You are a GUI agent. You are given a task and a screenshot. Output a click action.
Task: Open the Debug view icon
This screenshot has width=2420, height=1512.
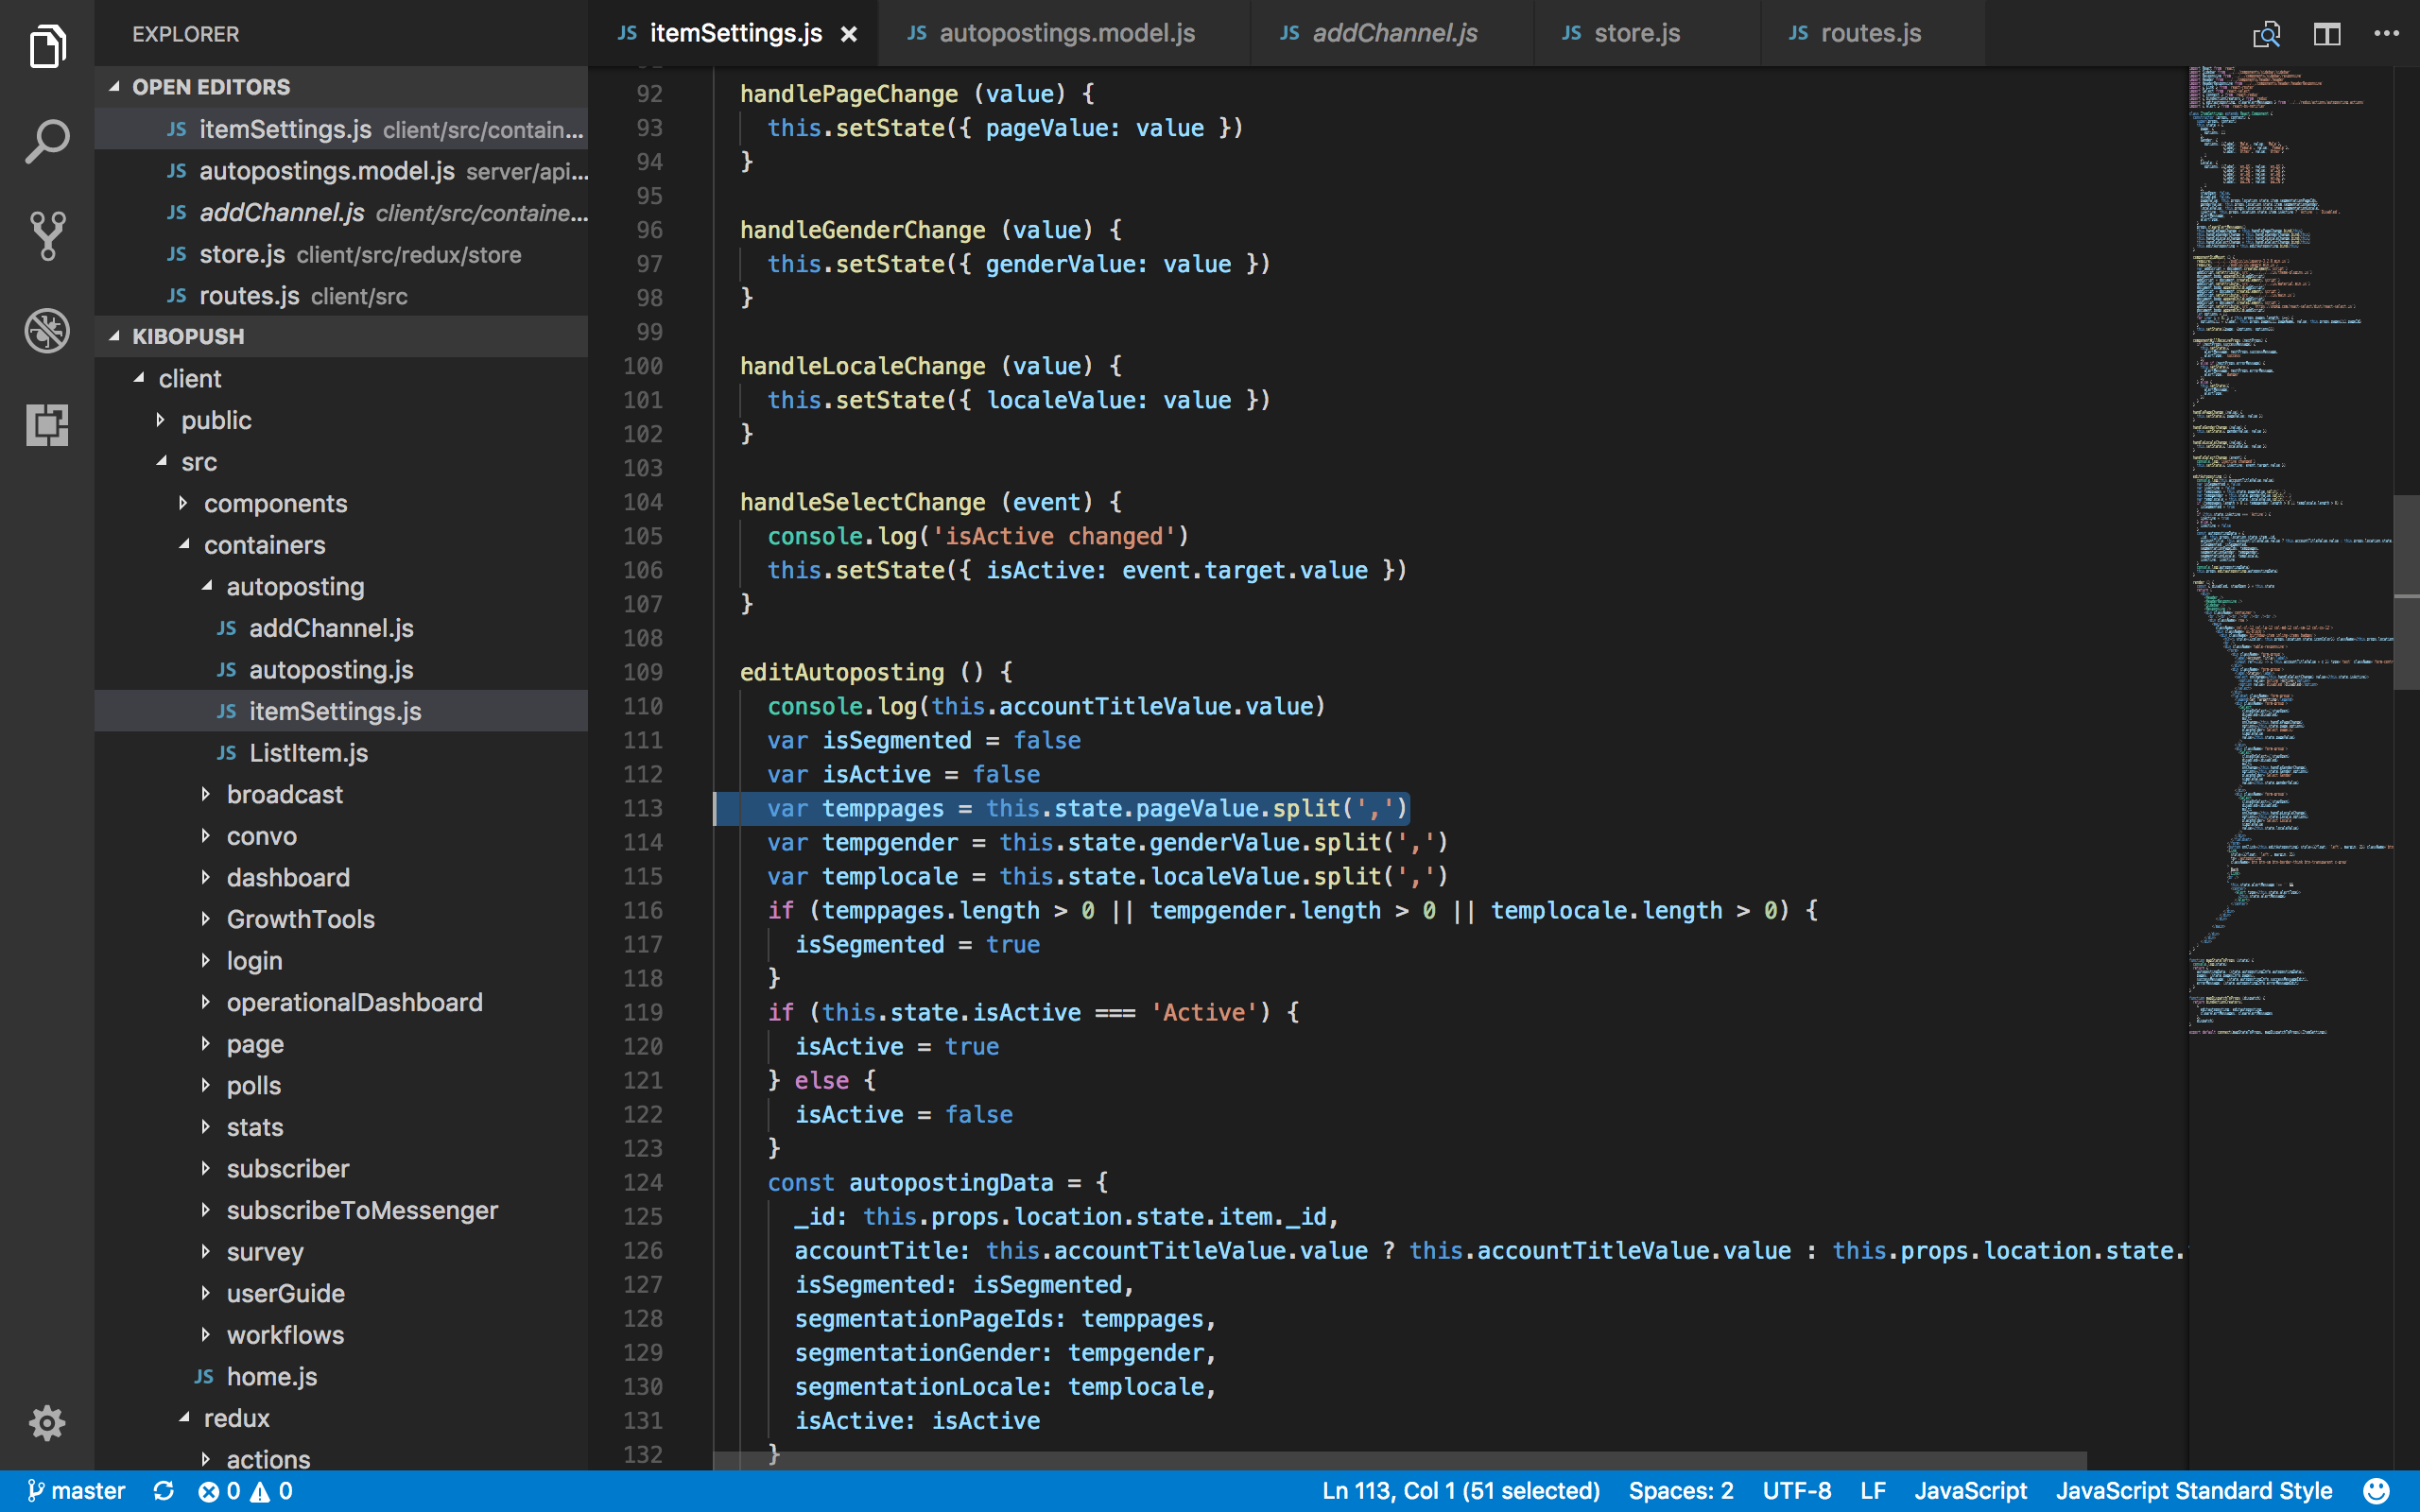pos(47,330)
